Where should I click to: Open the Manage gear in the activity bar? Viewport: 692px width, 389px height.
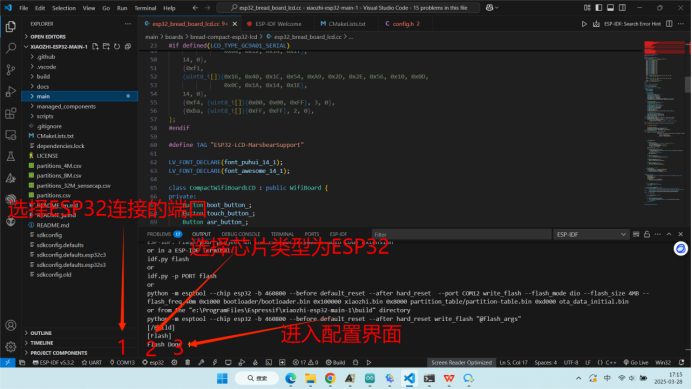pyautogui.click(x=11, y=347)
